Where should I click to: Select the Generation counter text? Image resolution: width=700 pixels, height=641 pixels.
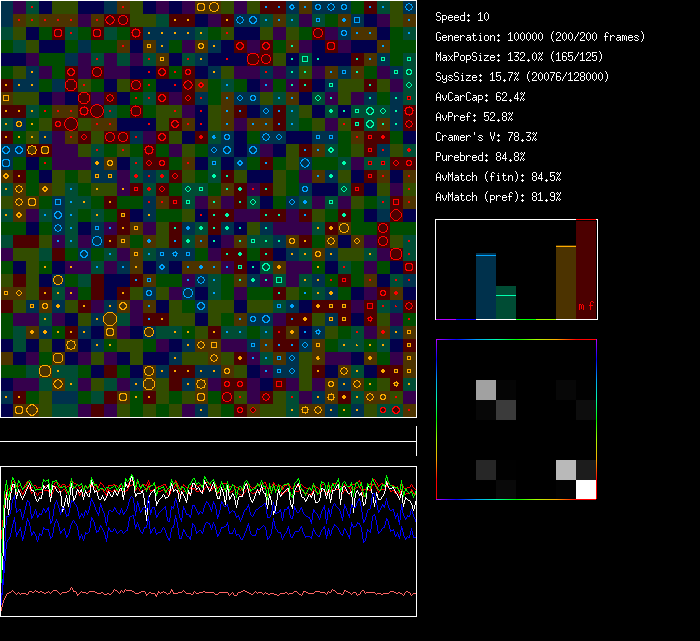pos(540,37)
